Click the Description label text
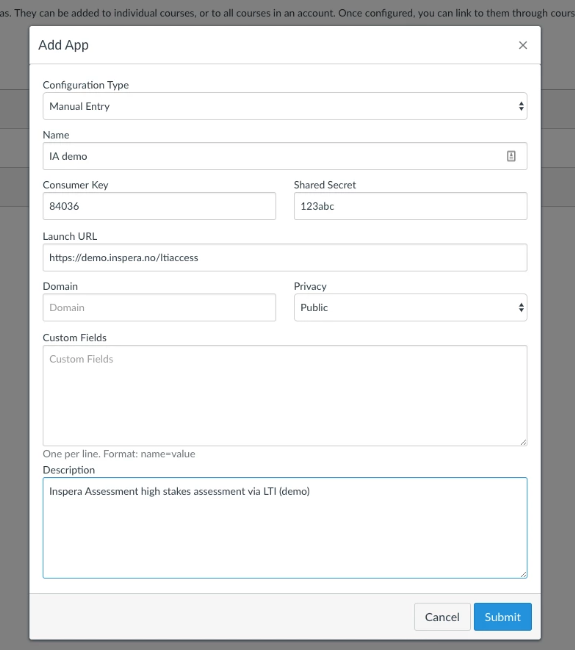 [69, 470]
